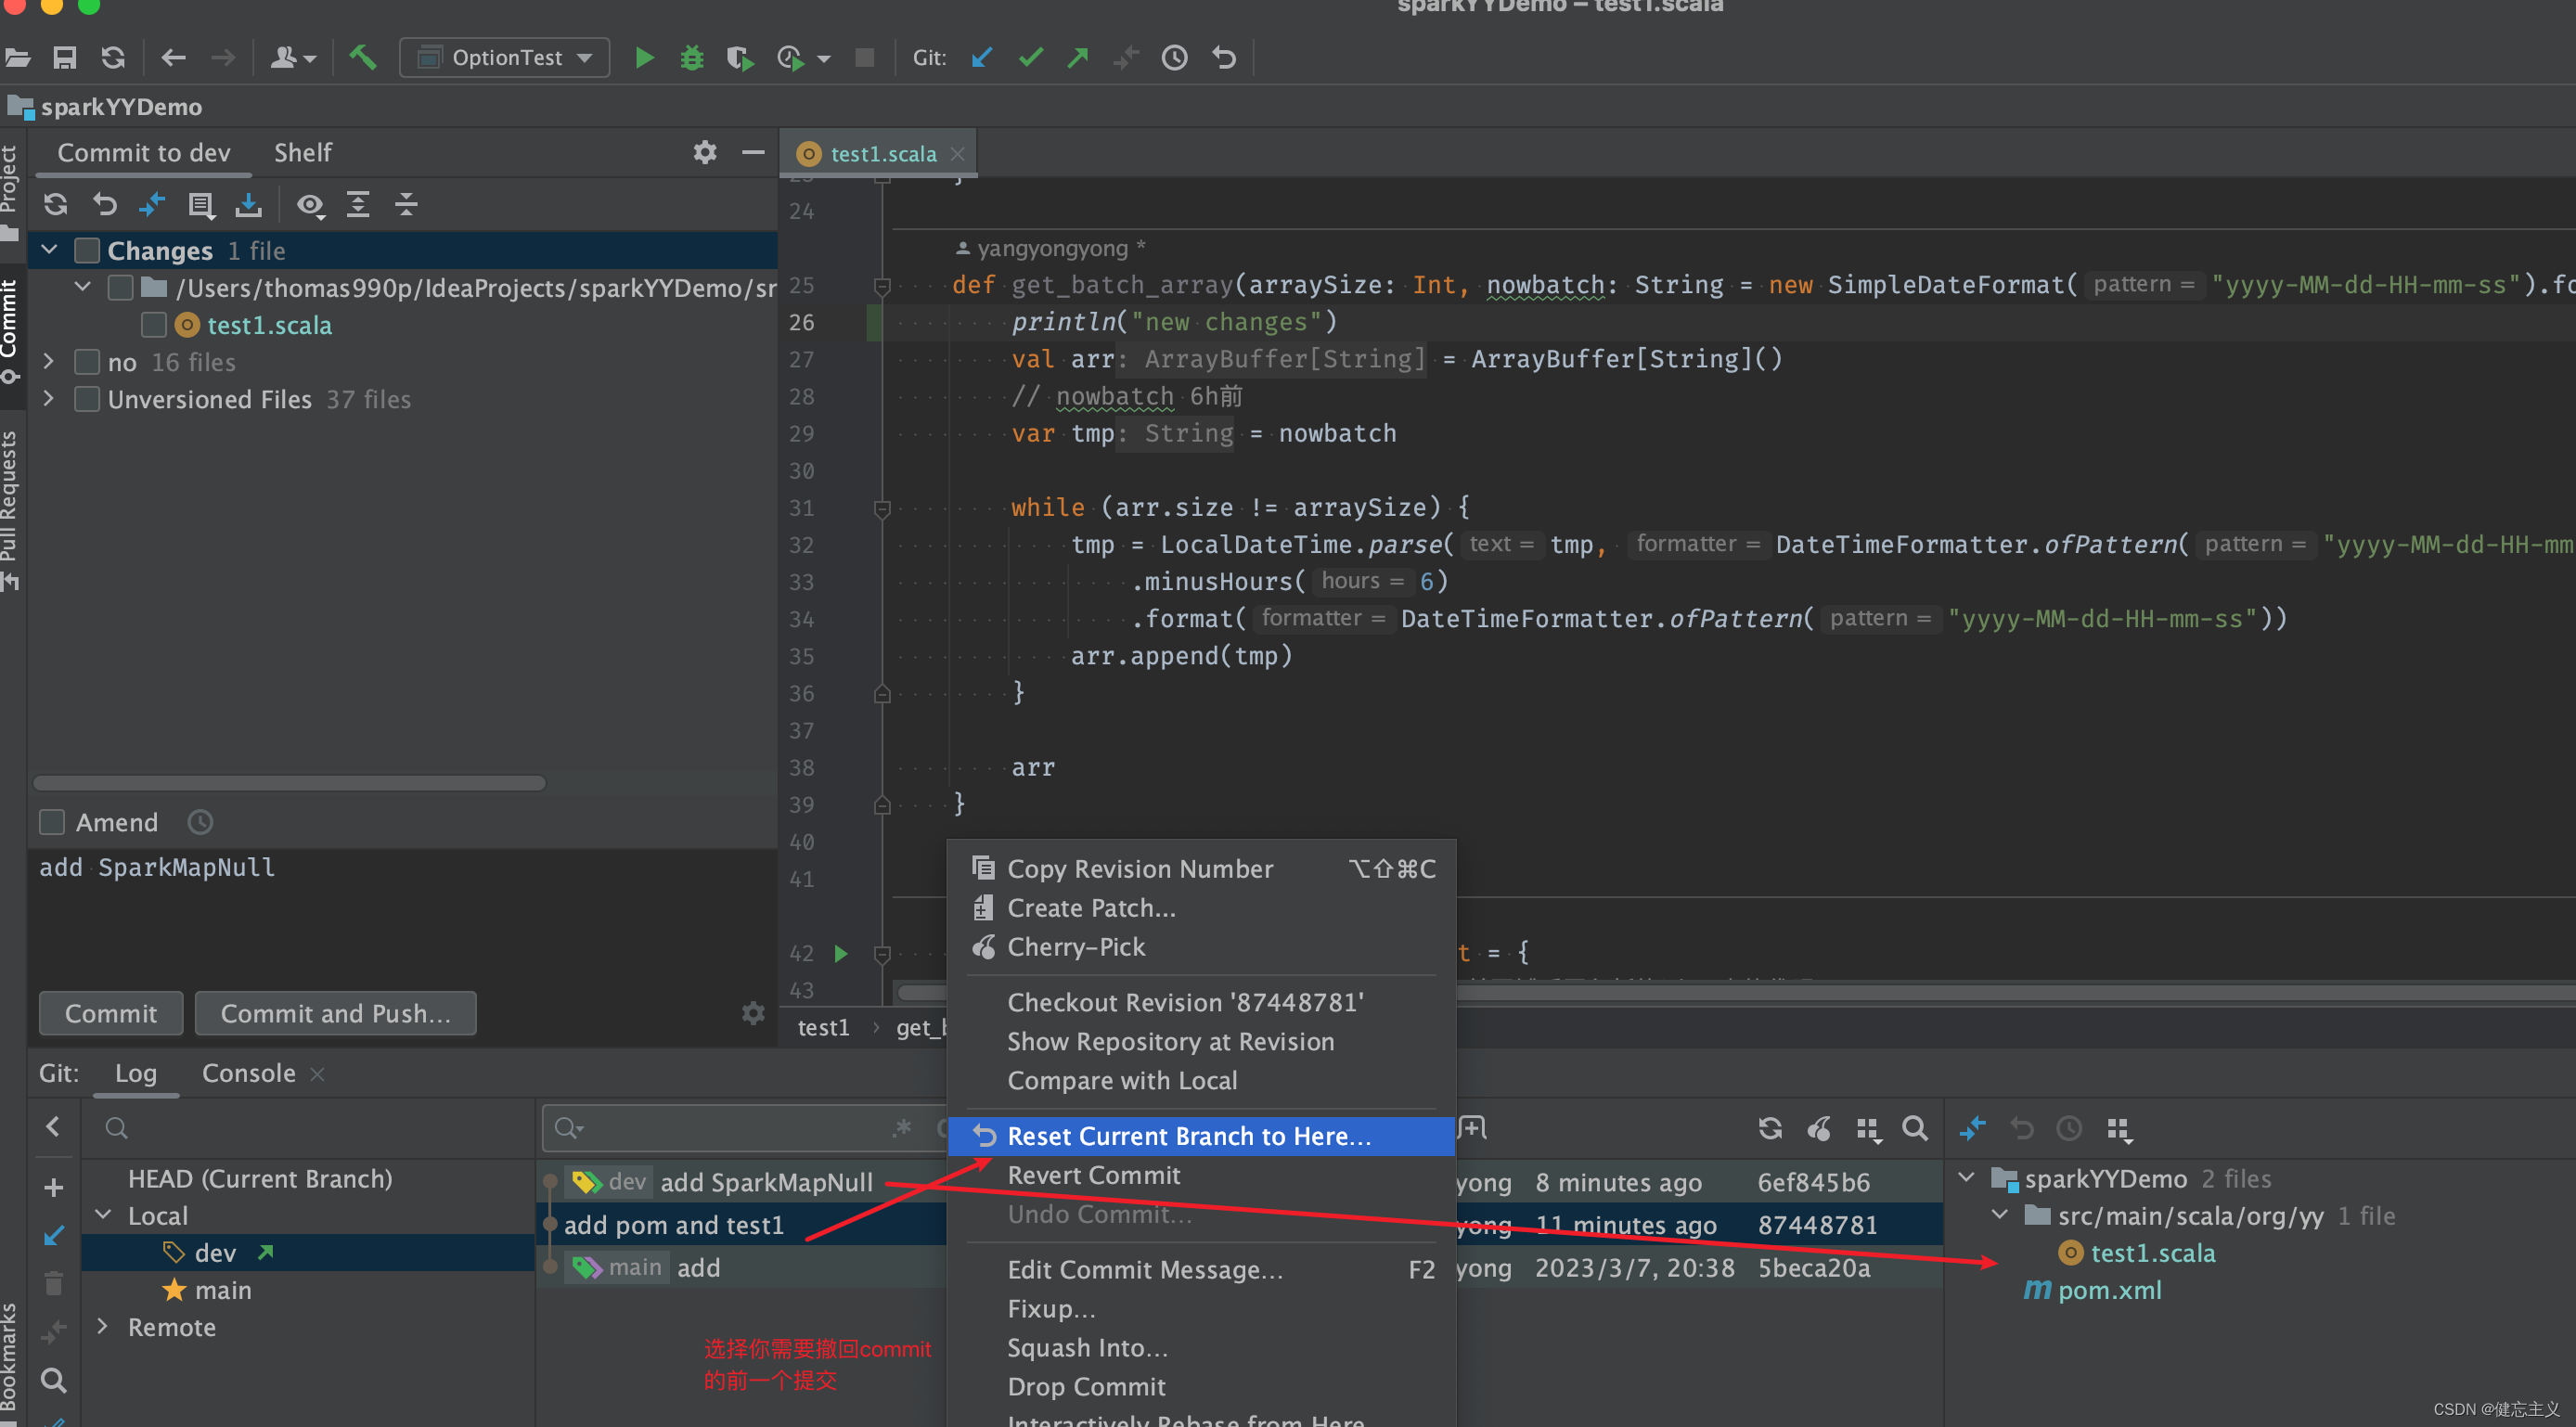Screen dimensions: 2576x1427
Task: Click the Build project hammer icon
Action: [x=362, y=58]
